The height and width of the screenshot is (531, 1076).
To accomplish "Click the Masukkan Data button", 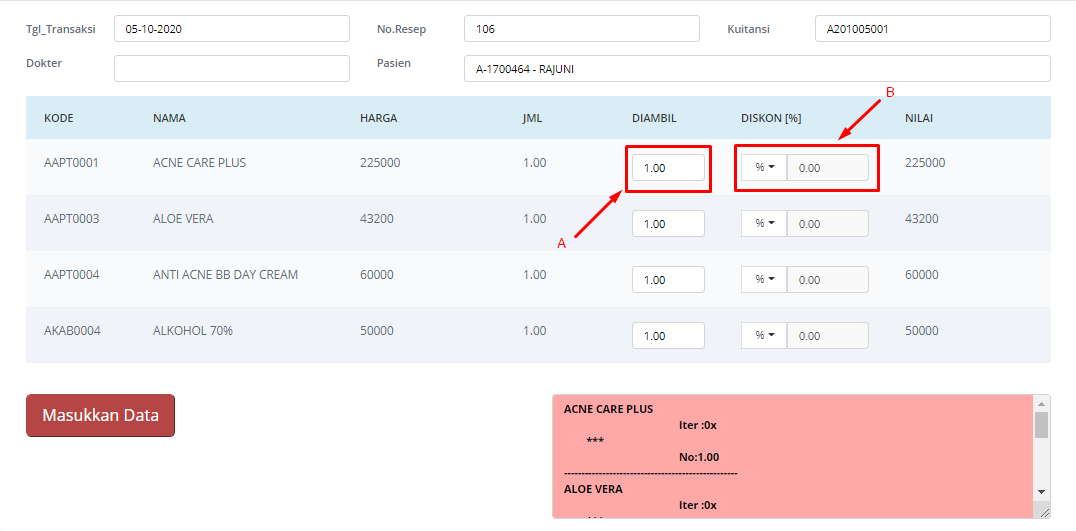I will [x=100, y=416].
